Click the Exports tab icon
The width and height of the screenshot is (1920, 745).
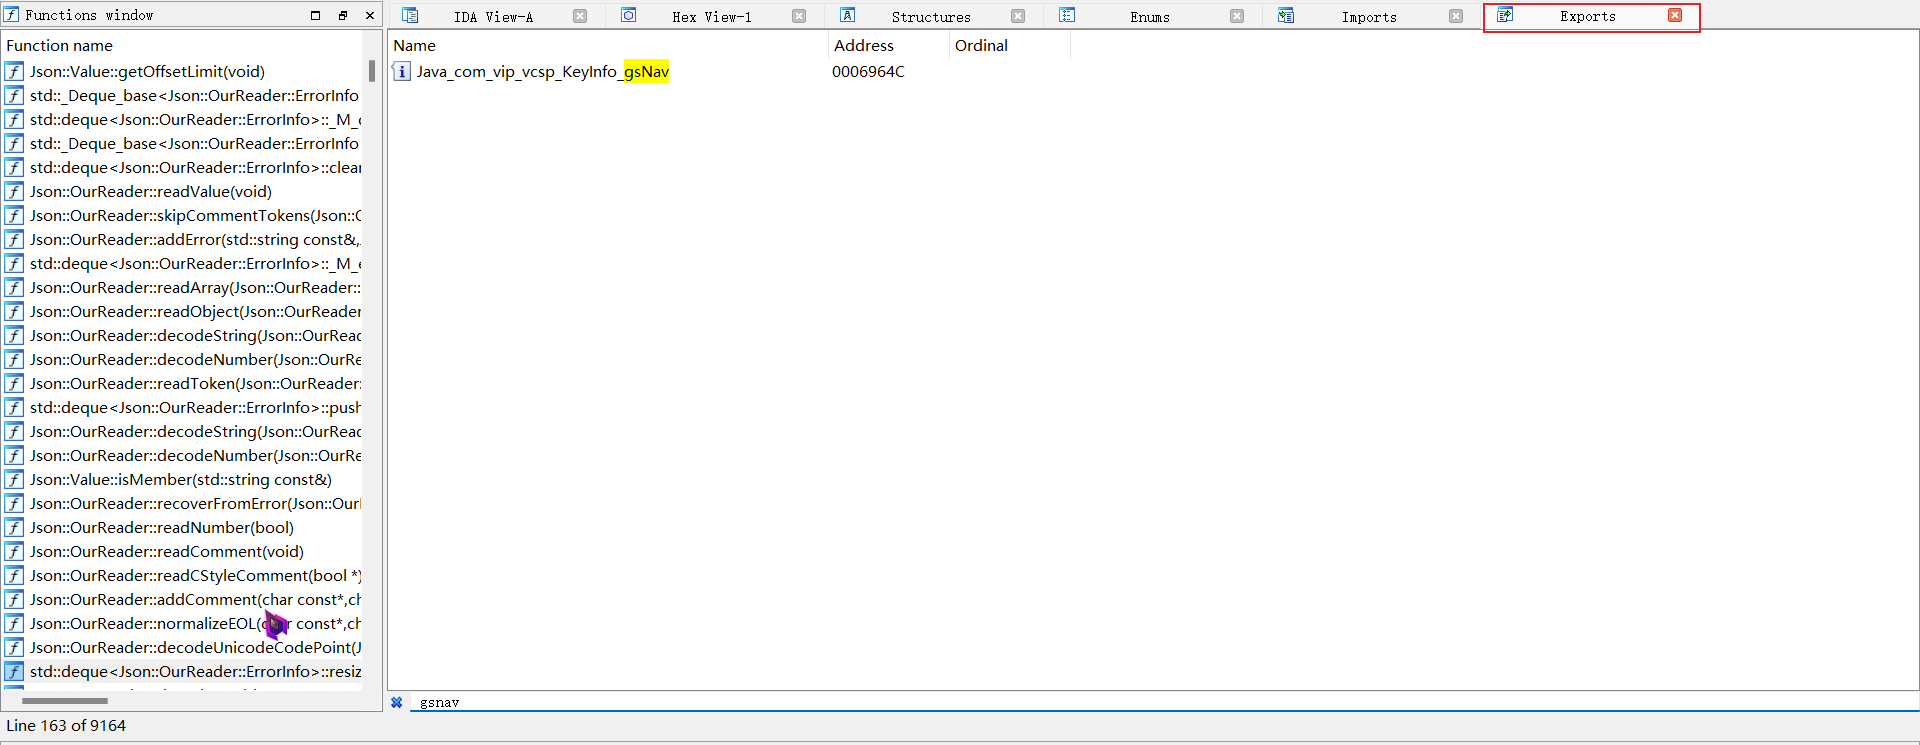tap(1505, 15)
